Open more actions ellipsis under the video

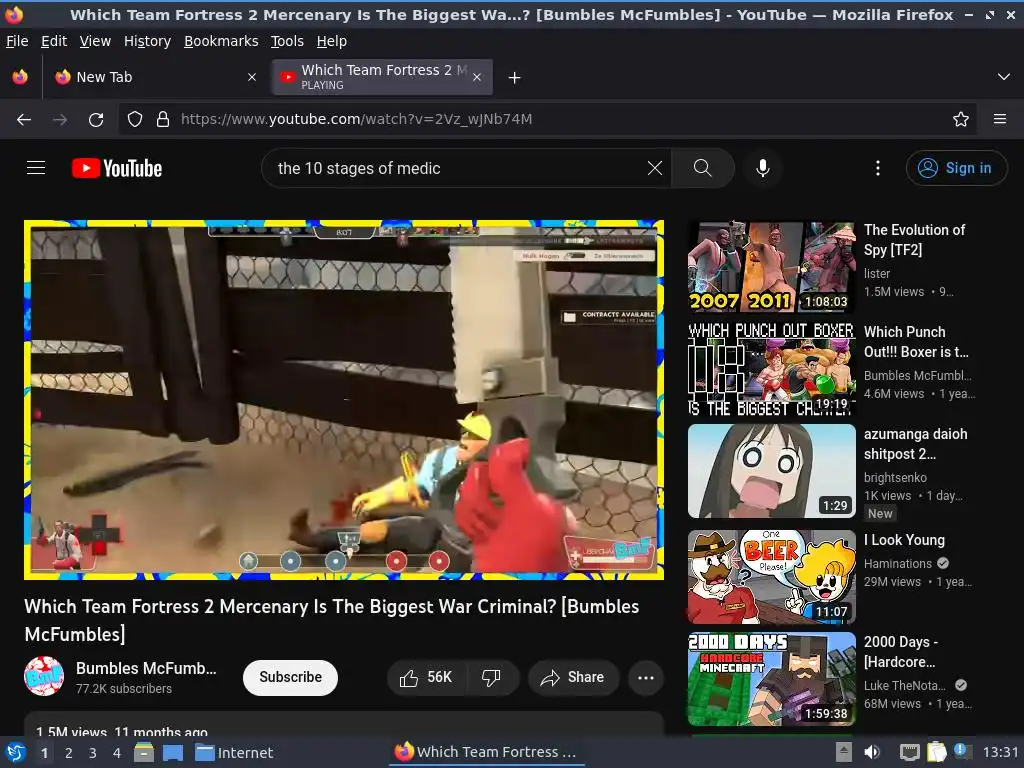click(x=646, y=677)
